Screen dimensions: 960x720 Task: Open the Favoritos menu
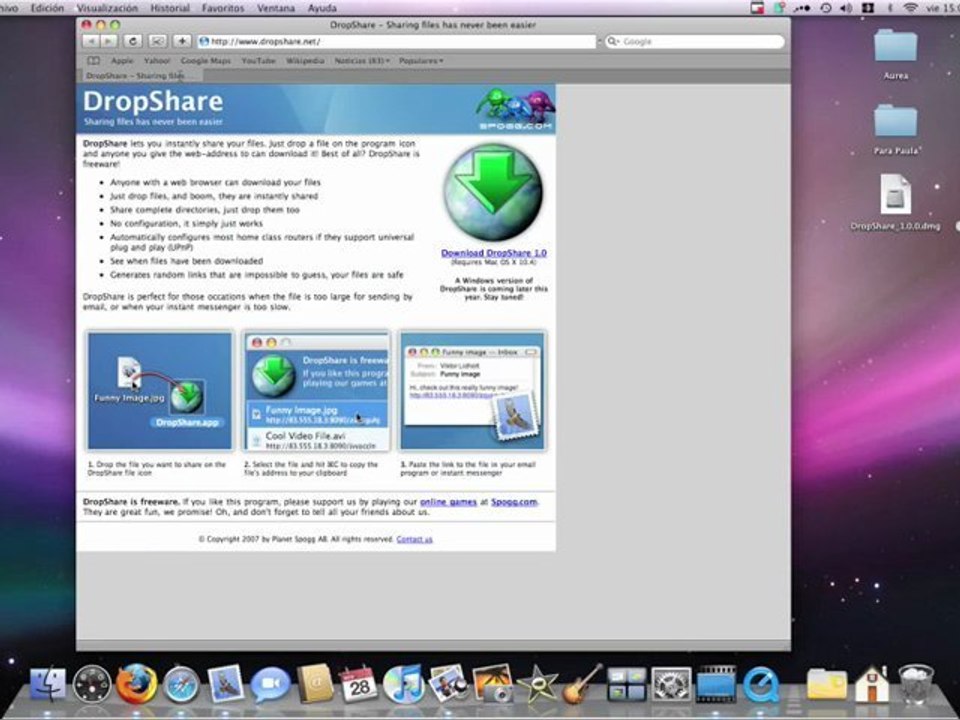coord(223,8)
